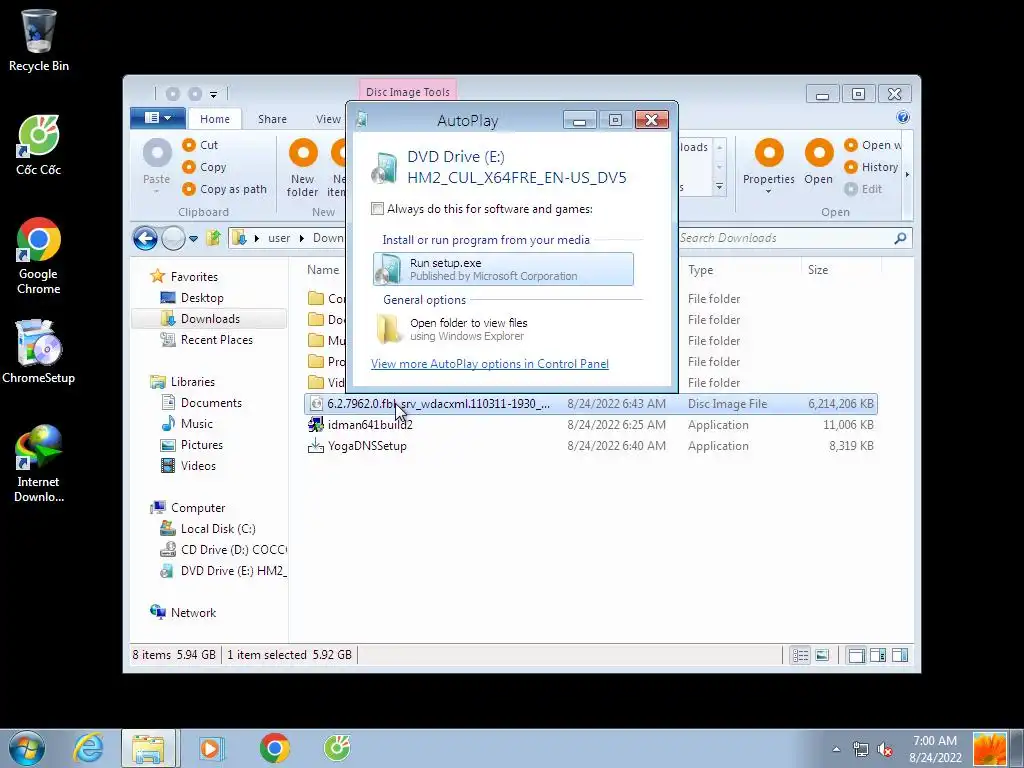Open the File menu dropdown button
Image resolution: width=1024 pixels, height=768 pixels.
[x=158, y=118]
